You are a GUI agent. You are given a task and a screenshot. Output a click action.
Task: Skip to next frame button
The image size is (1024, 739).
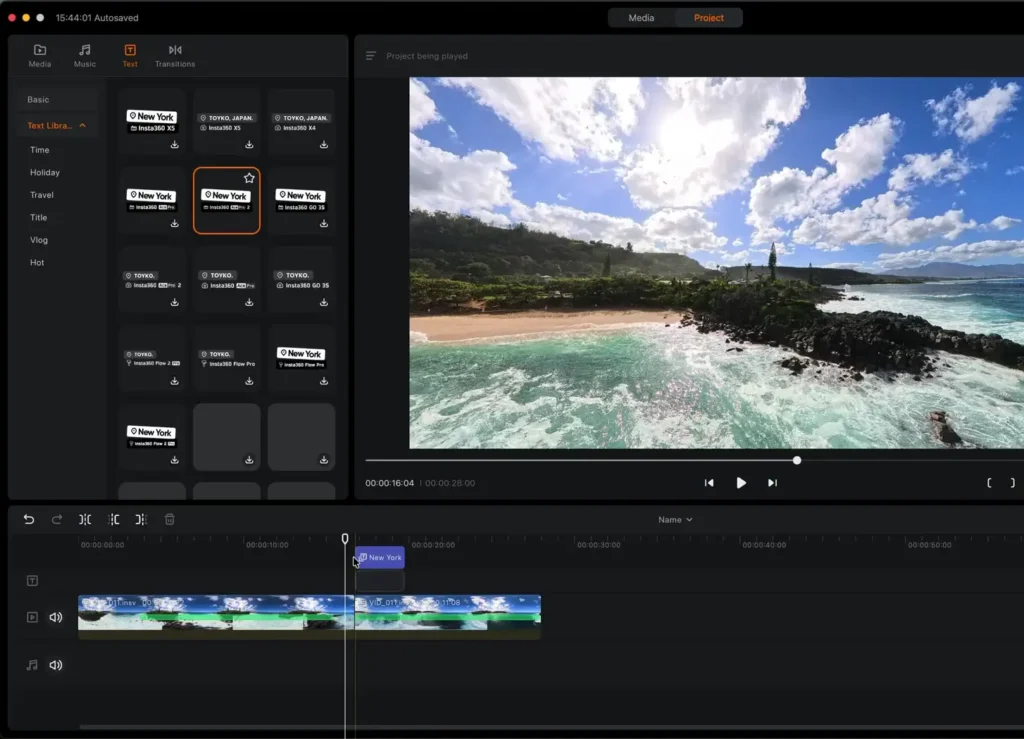(772, 483)
